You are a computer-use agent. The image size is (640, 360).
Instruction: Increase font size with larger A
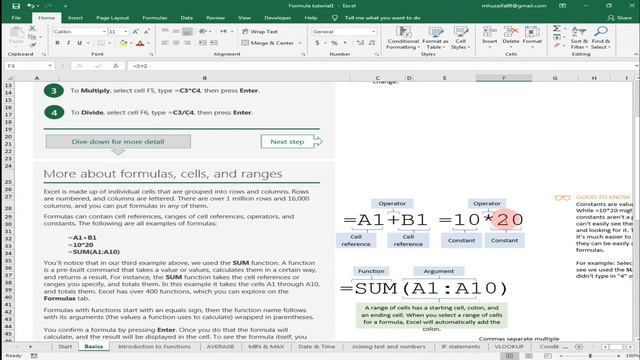pyautogui.click(x=136, y=31)
